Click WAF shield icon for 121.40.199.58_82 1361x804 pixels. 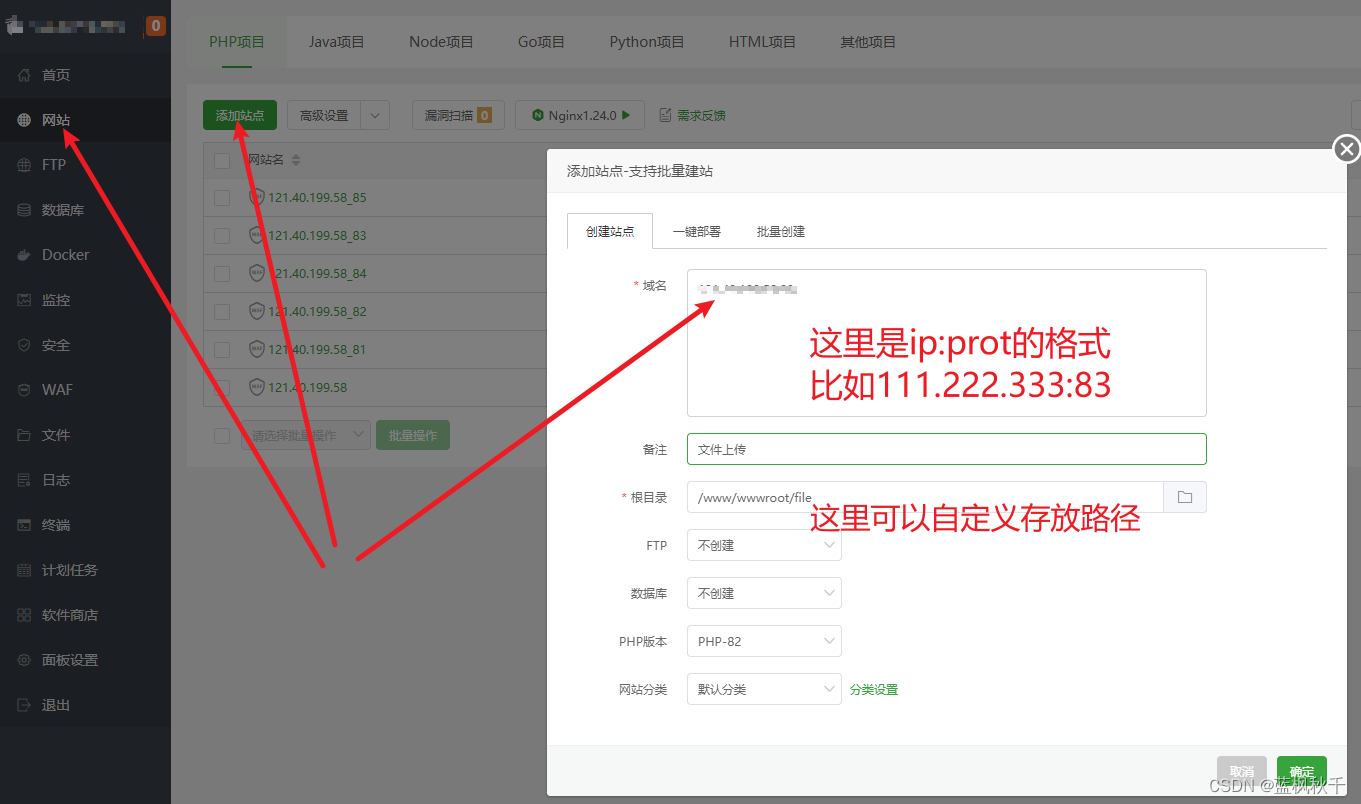click(x=256, y=311)
